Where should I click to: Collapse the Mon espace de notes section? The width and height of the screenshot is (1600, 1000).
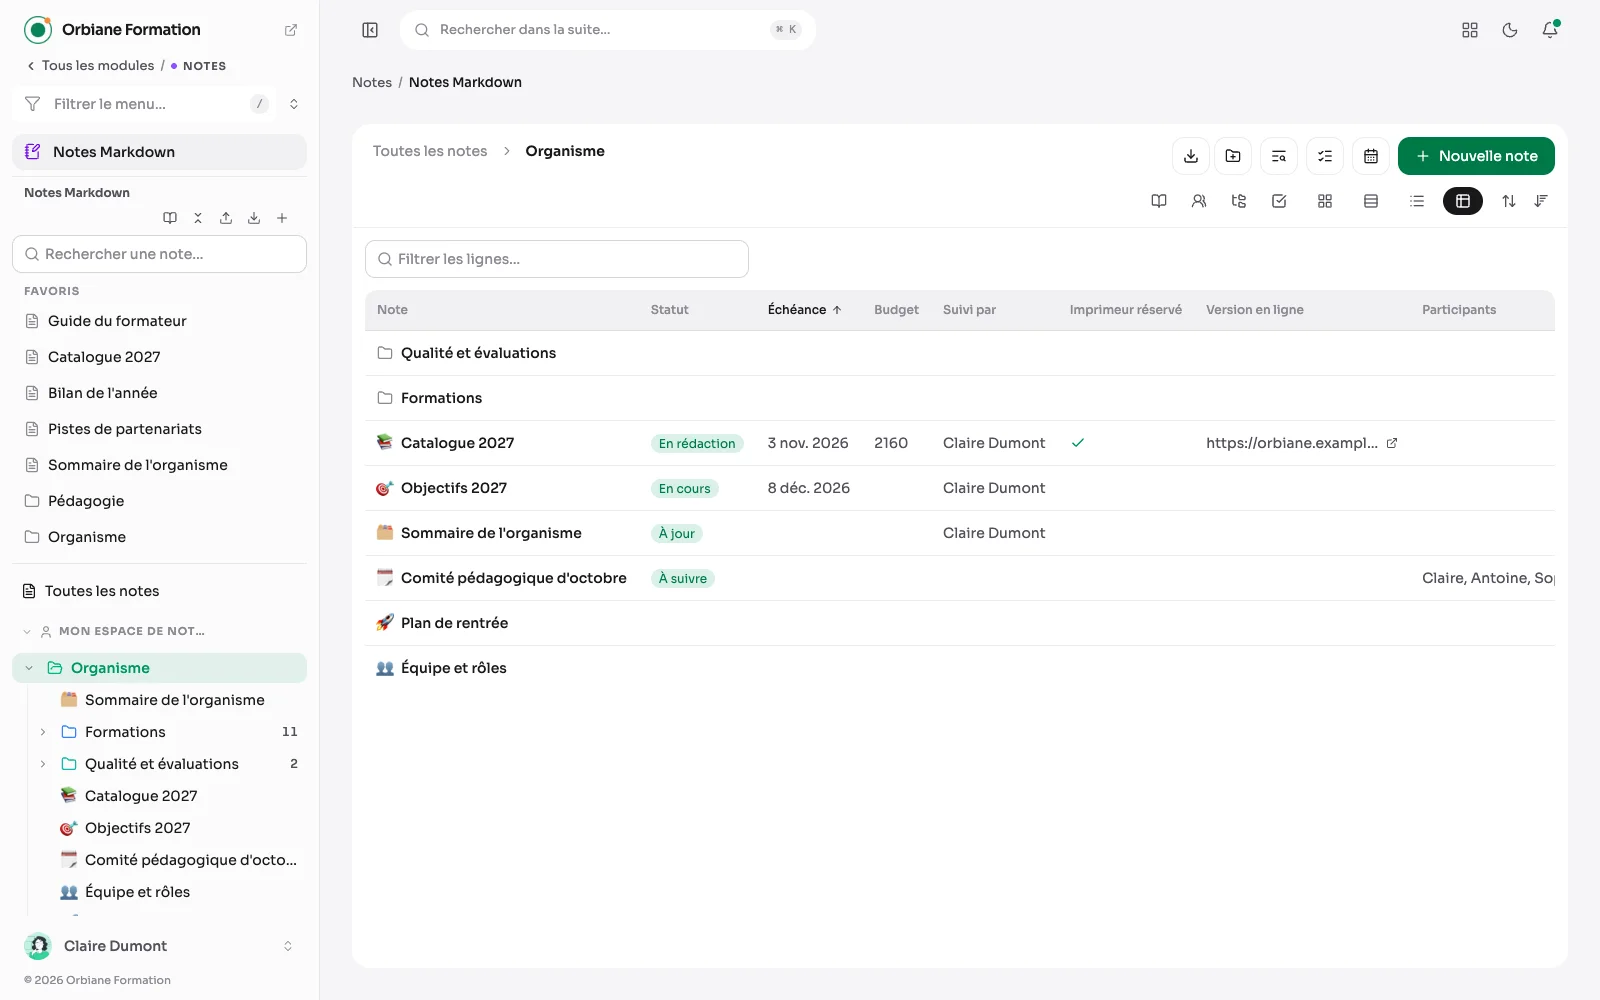tap(27, 631)
